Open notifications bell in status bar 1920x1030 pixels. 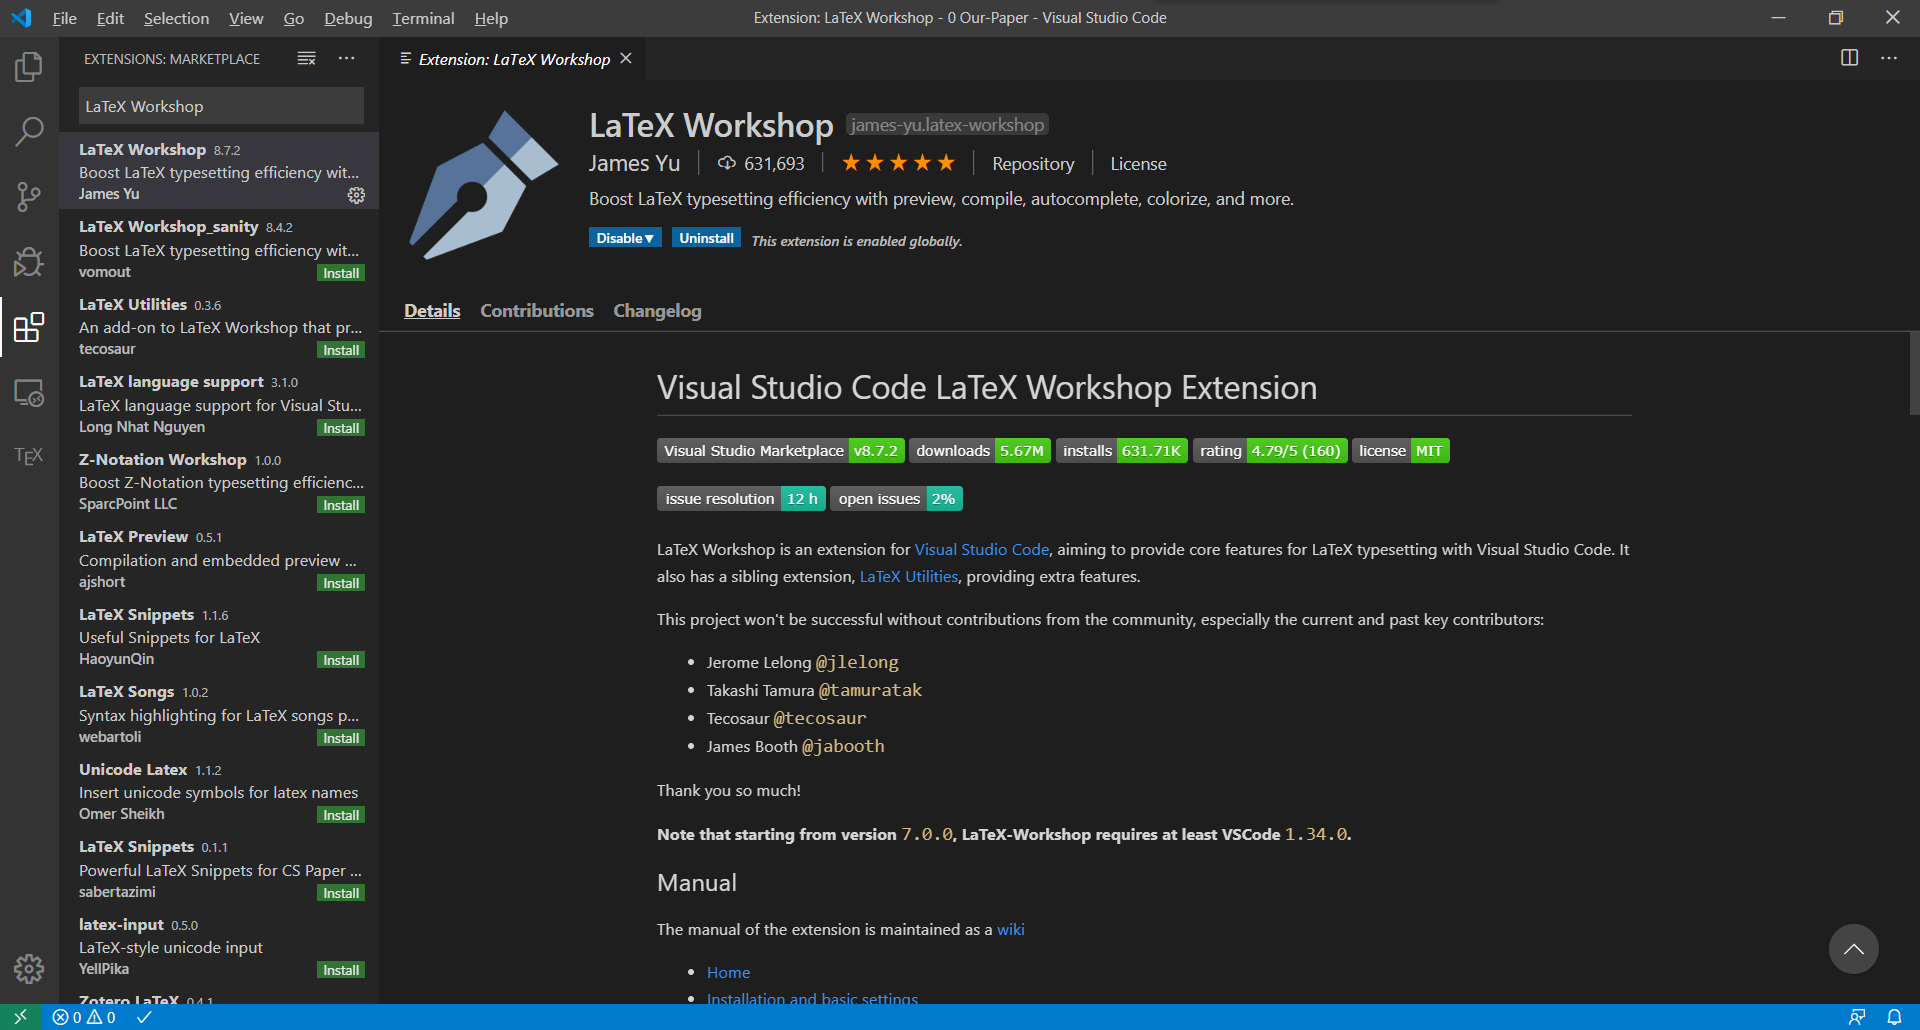(1894, 1017)
